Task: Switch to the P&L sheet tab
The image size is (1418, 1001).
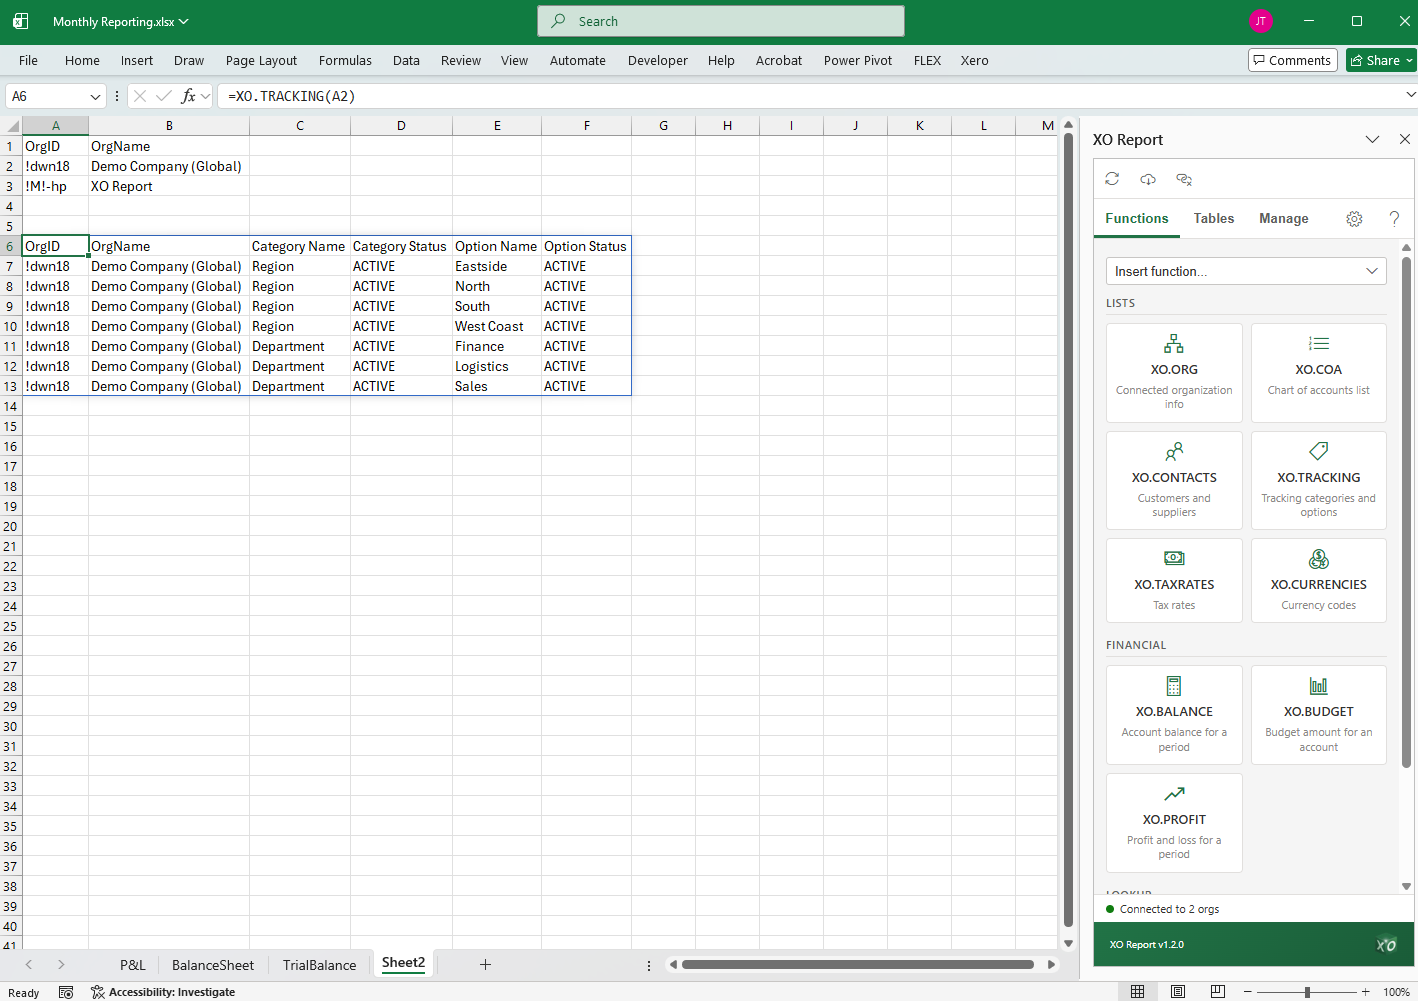Action: click(x=133, y=965)
